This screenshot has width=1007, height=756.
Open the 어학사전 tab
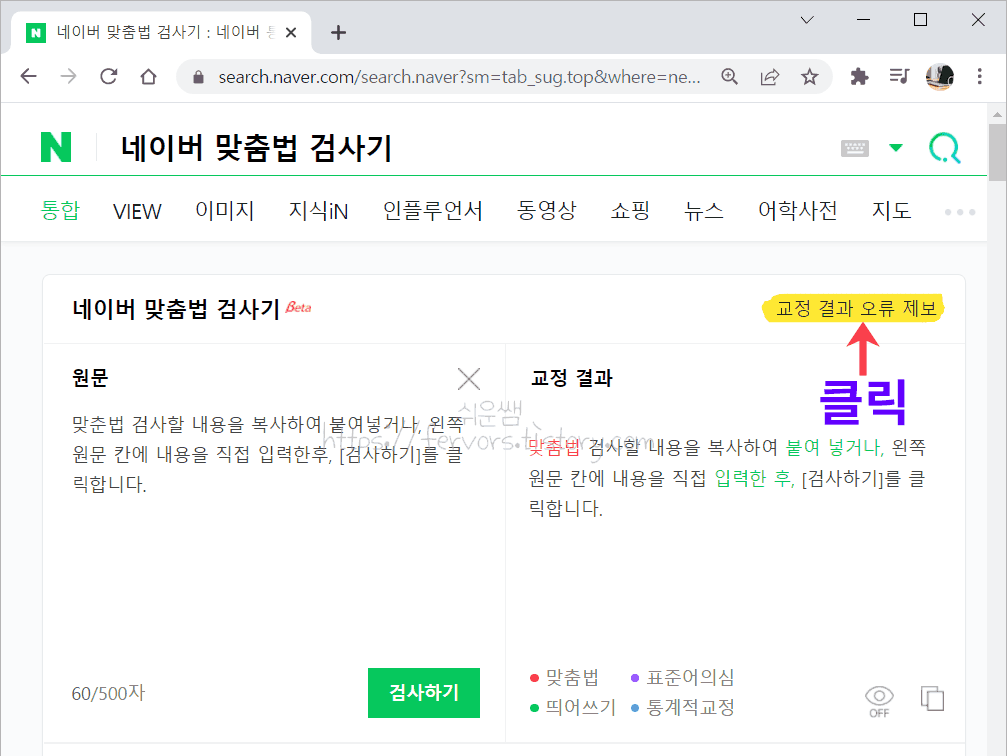[798, 210]
